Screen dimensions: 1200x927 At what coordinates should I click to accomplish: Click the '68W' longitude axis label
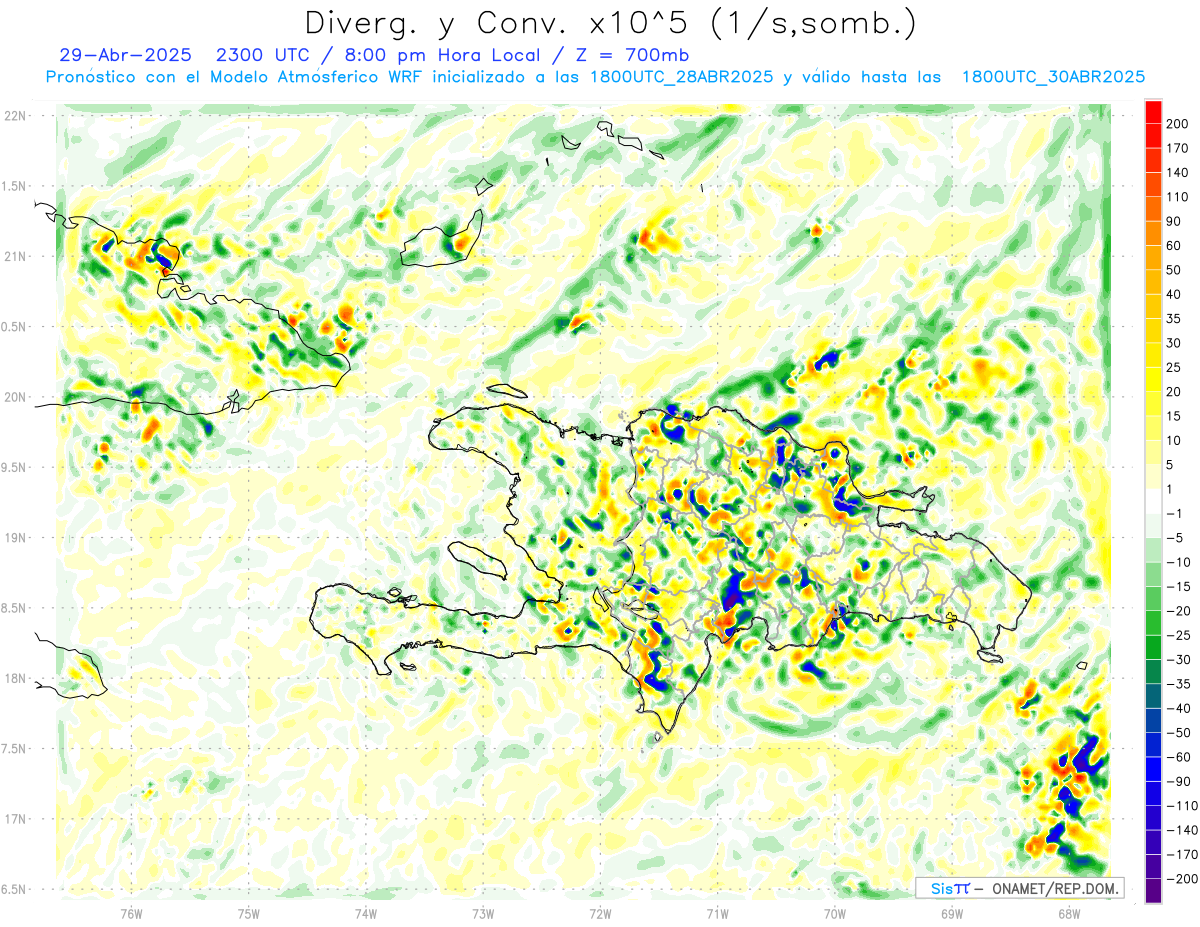pos(1069,913)
